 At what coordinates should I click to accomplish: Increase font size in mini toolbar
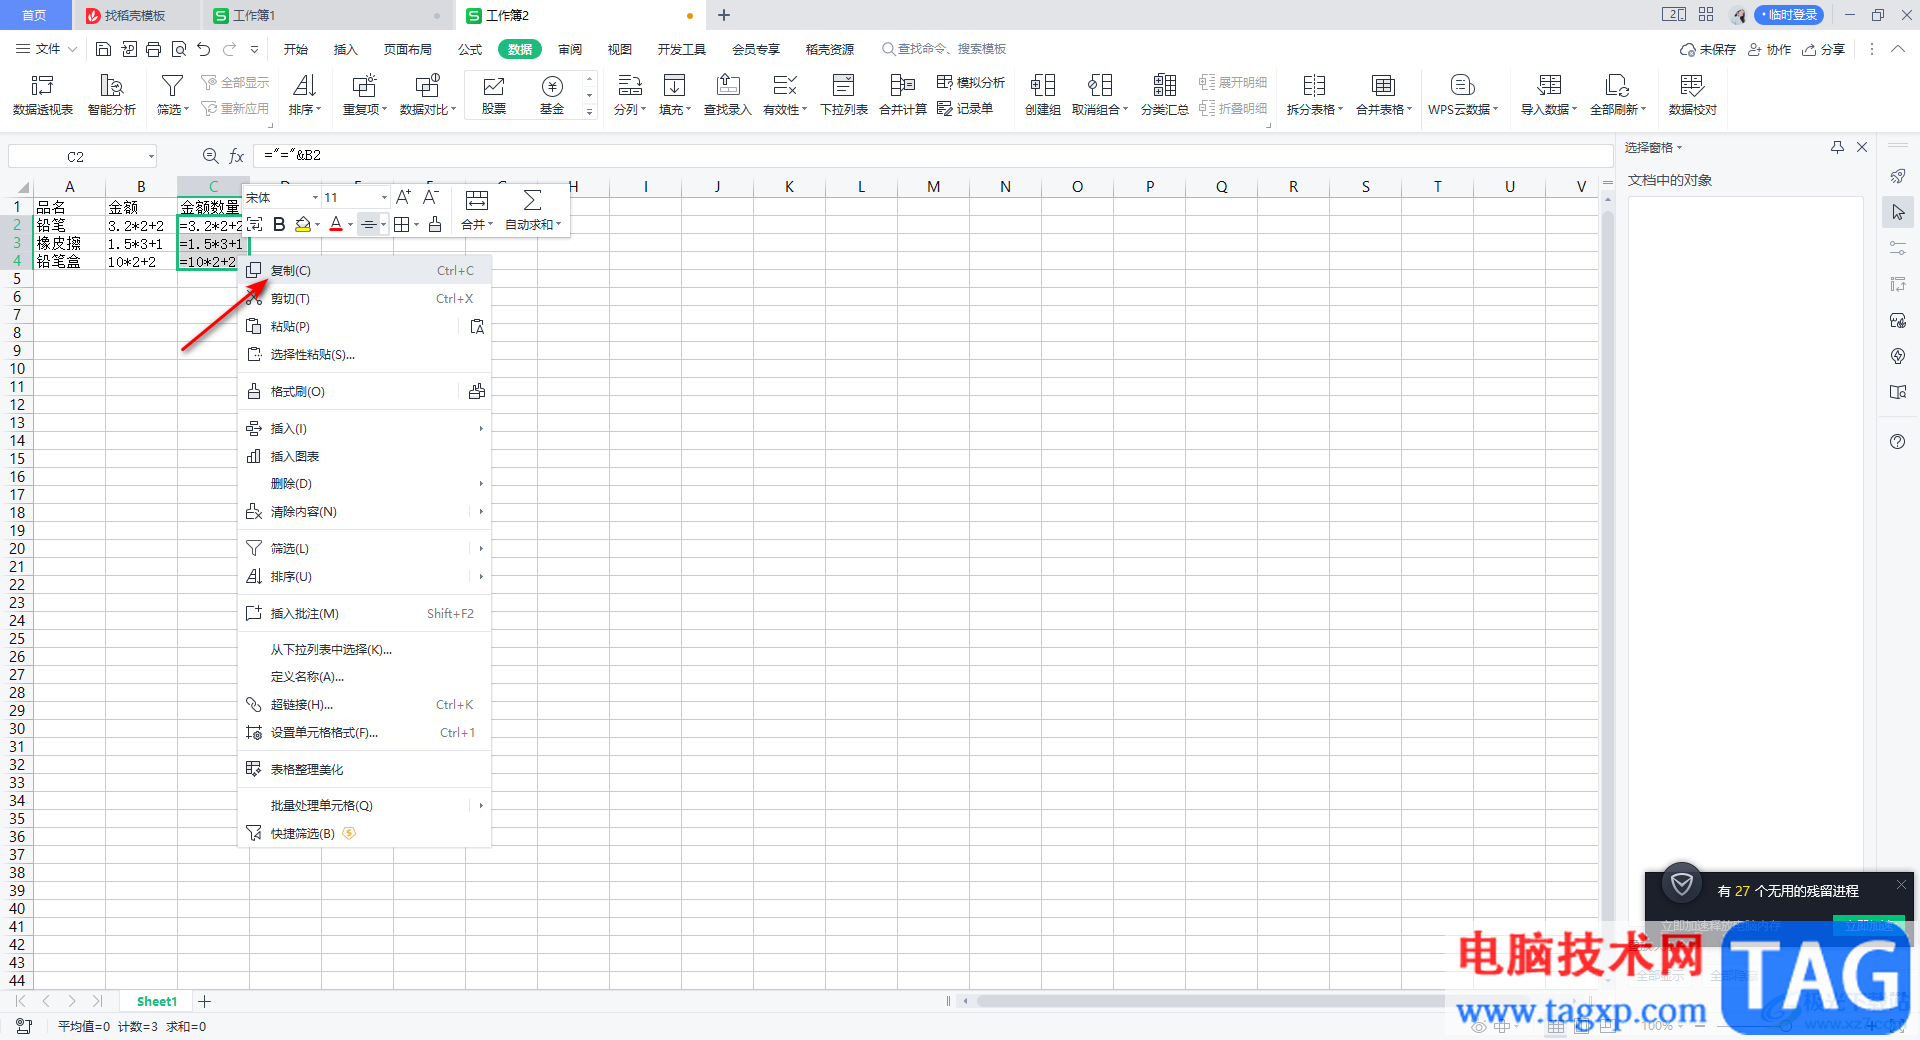click(x=404, y=197)
